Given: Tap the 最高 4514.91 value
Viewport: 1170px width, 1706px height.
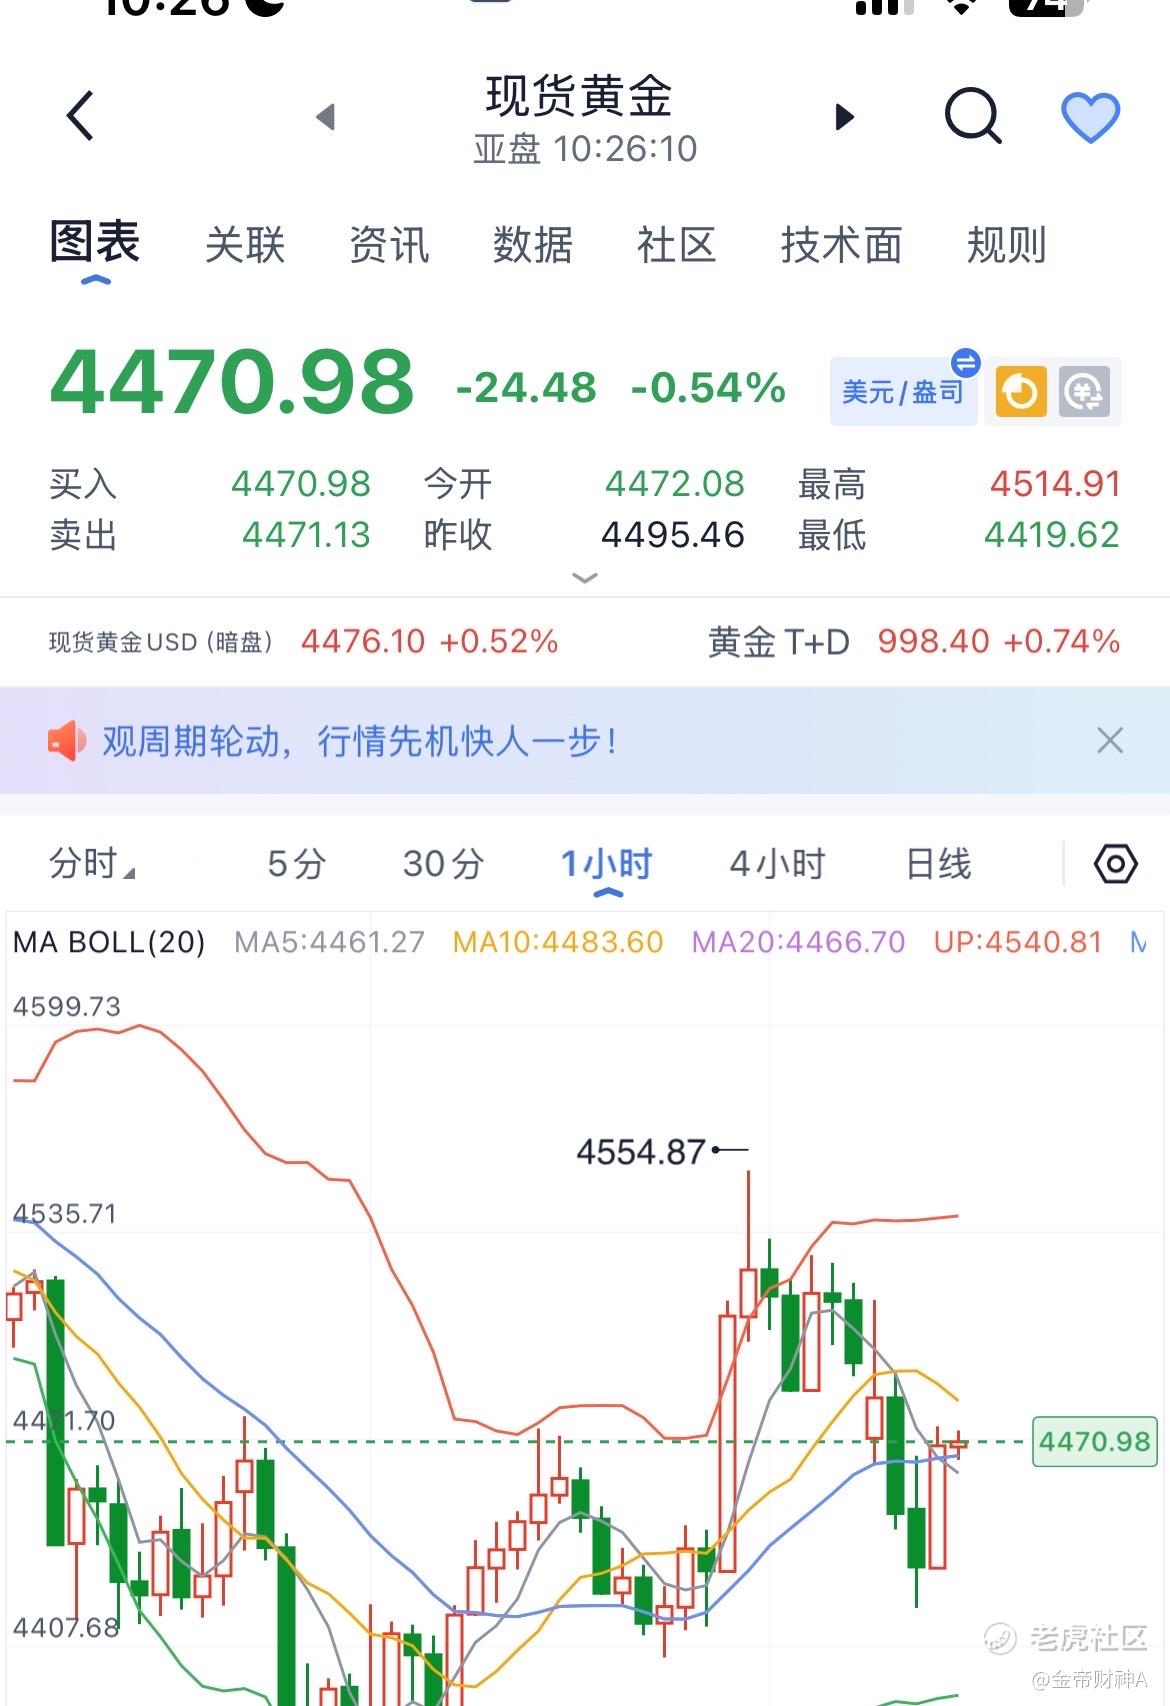Looking at the screenshot, I should tap(1055, 484).
